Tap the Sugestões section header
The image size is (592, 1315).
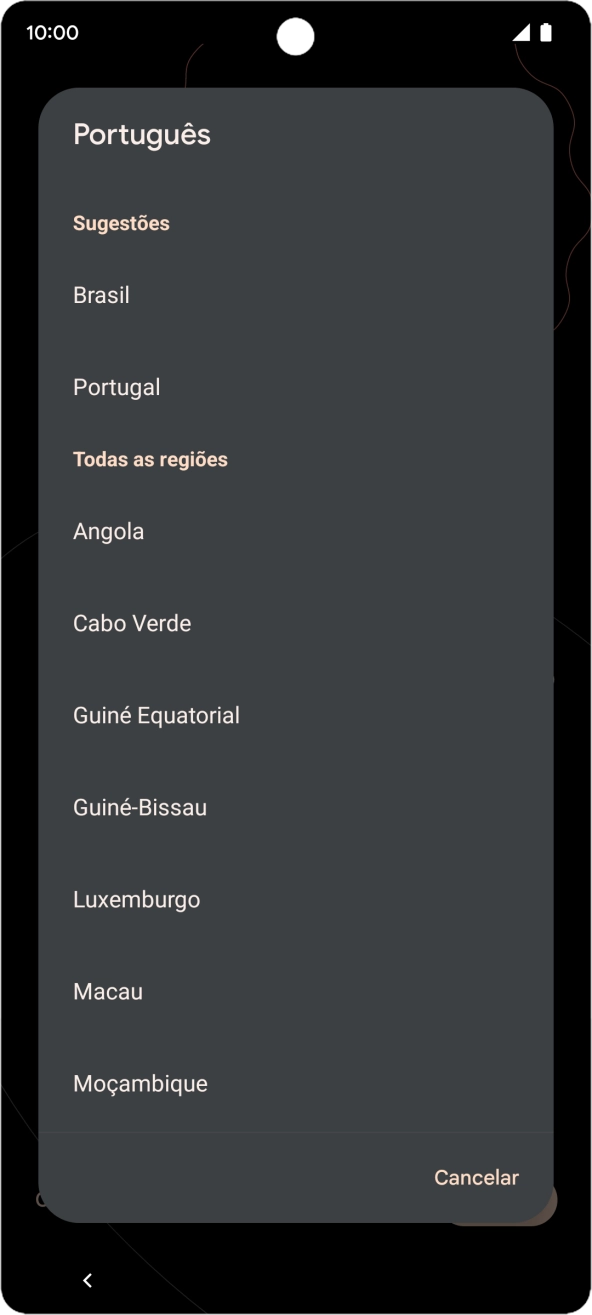click(x=120, y=223)
